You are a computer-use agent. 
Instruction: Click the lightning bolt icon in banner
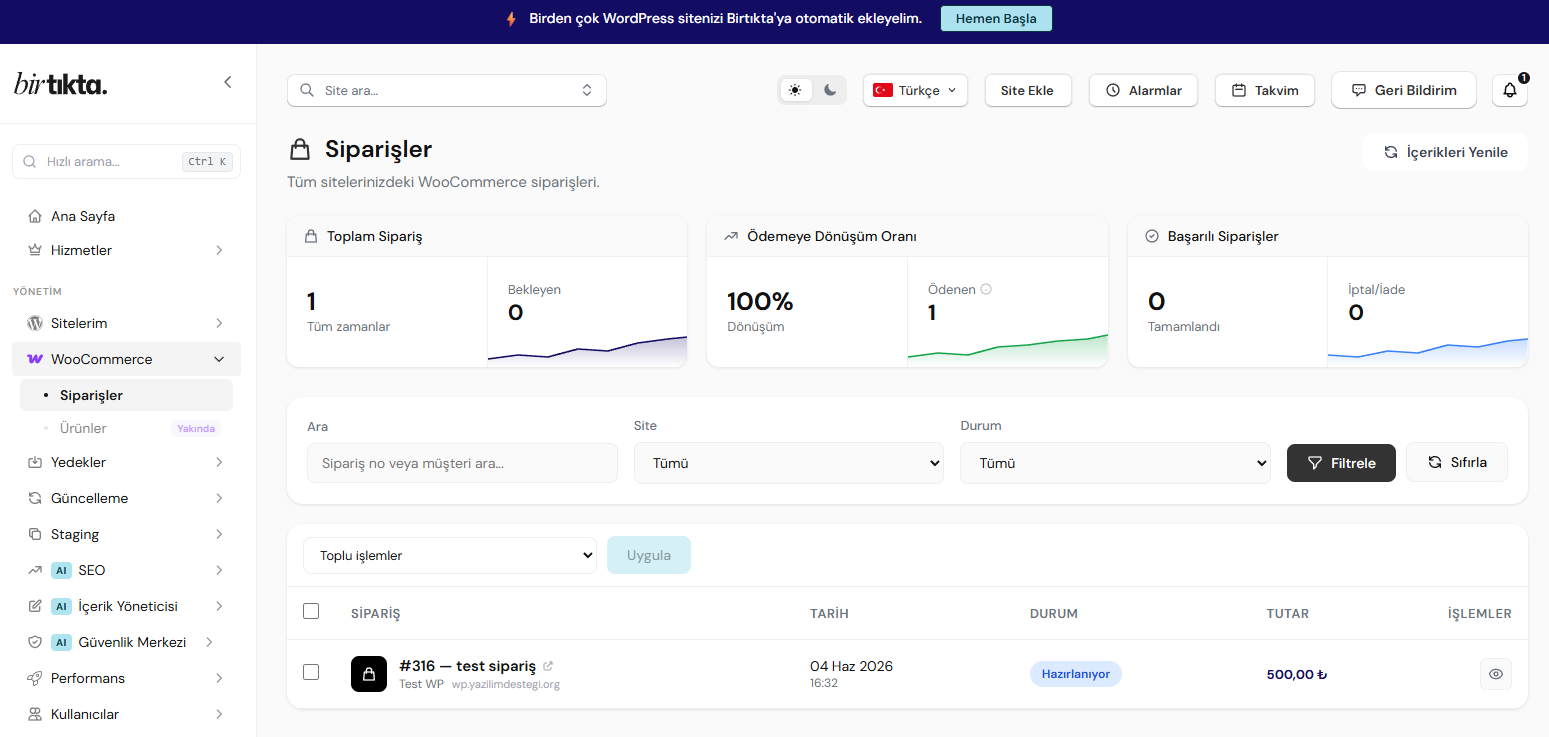coord(512,19)
